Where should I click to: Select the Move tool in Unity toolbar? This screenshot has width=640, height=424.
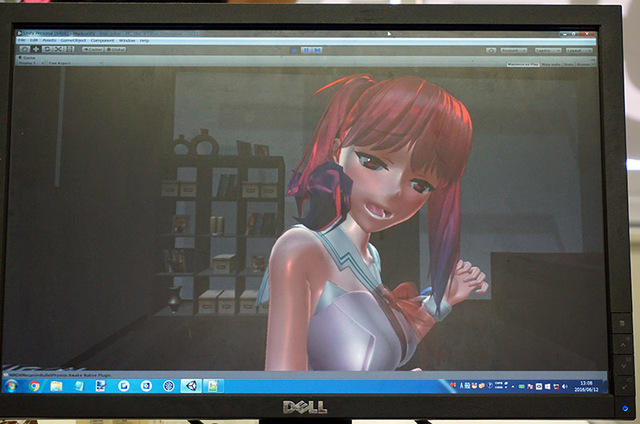pos(36,49)
